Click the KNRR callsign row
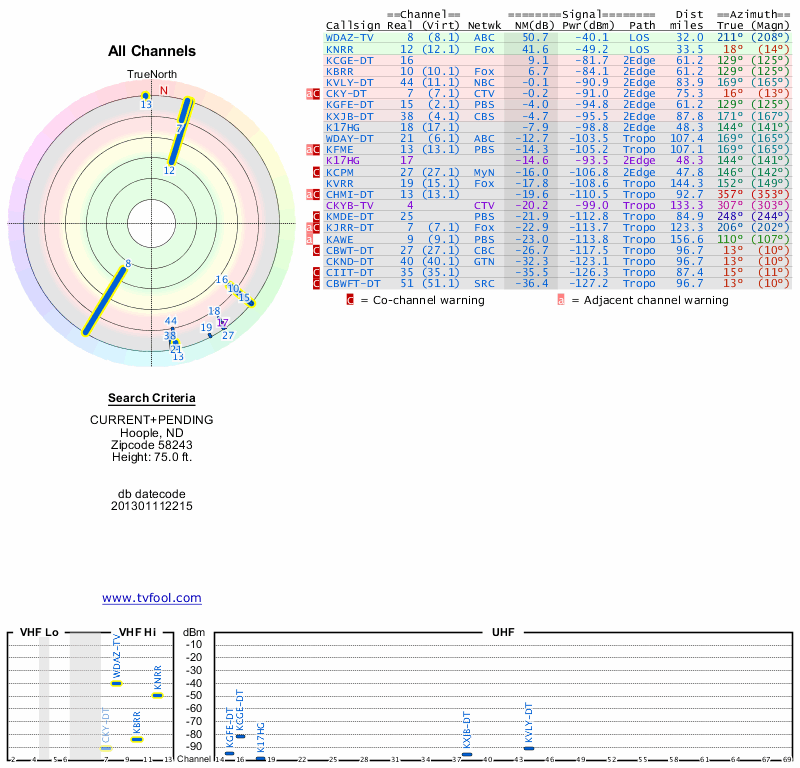This screenshot has width=800, height=768. click(339, 48)
